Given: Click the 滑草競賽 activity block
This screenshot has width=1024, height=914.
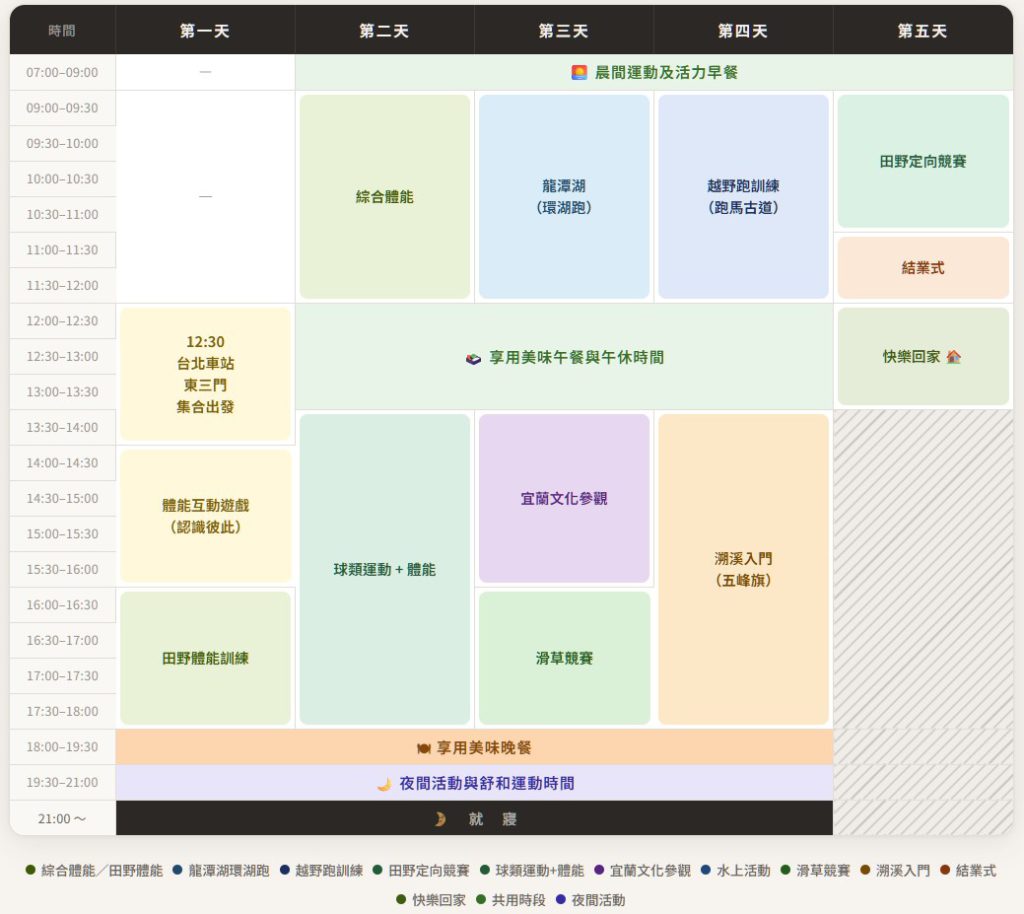Looking at the screenshot, I should (x=564, y=658).
